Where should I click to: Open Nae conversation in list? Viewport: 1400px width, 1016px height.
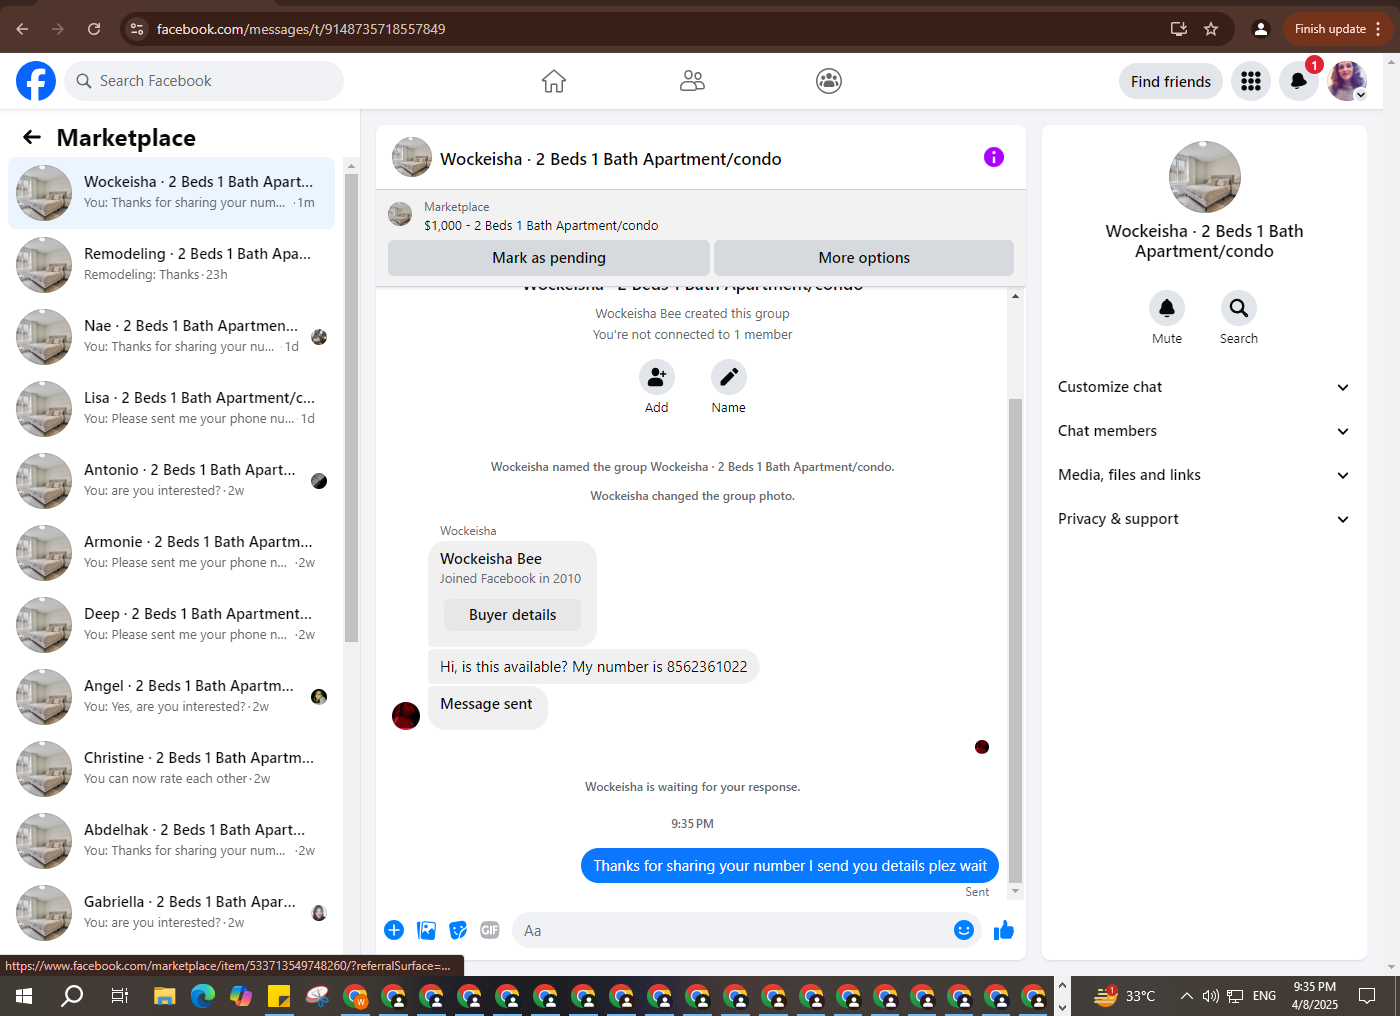tap(172, 337)
